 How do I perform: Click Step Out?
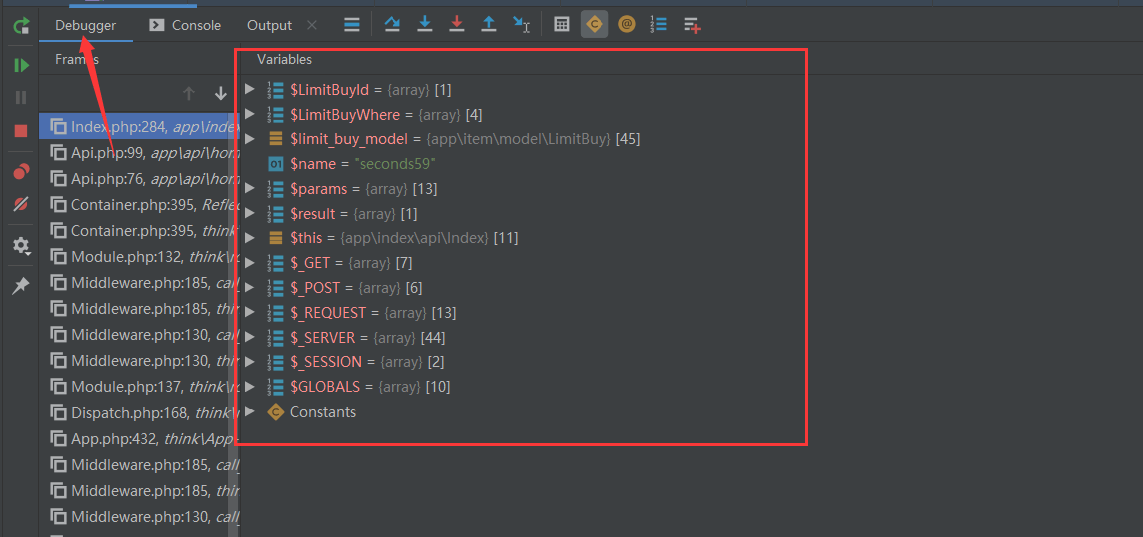pyautogui.click(x=489, y=24)
